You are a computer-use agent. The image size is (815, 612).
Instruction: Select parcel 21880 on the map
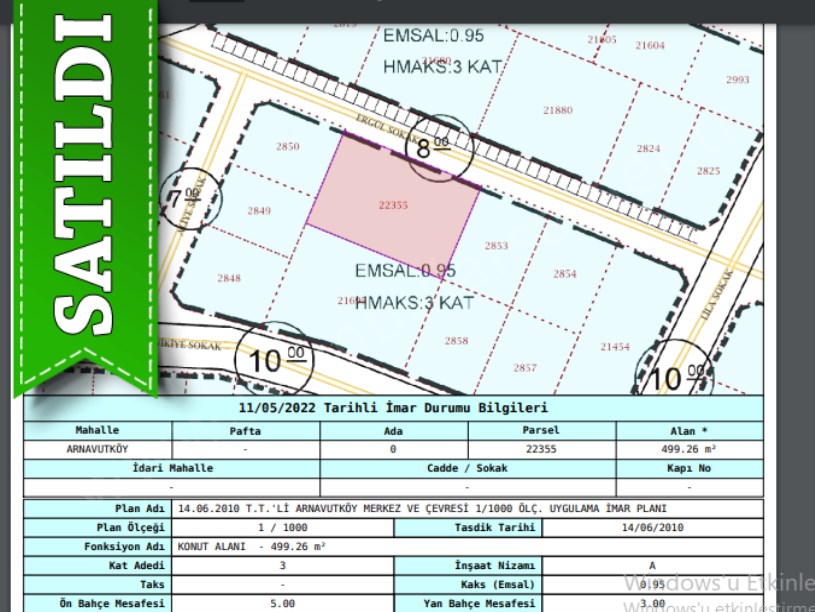(557, 110)
